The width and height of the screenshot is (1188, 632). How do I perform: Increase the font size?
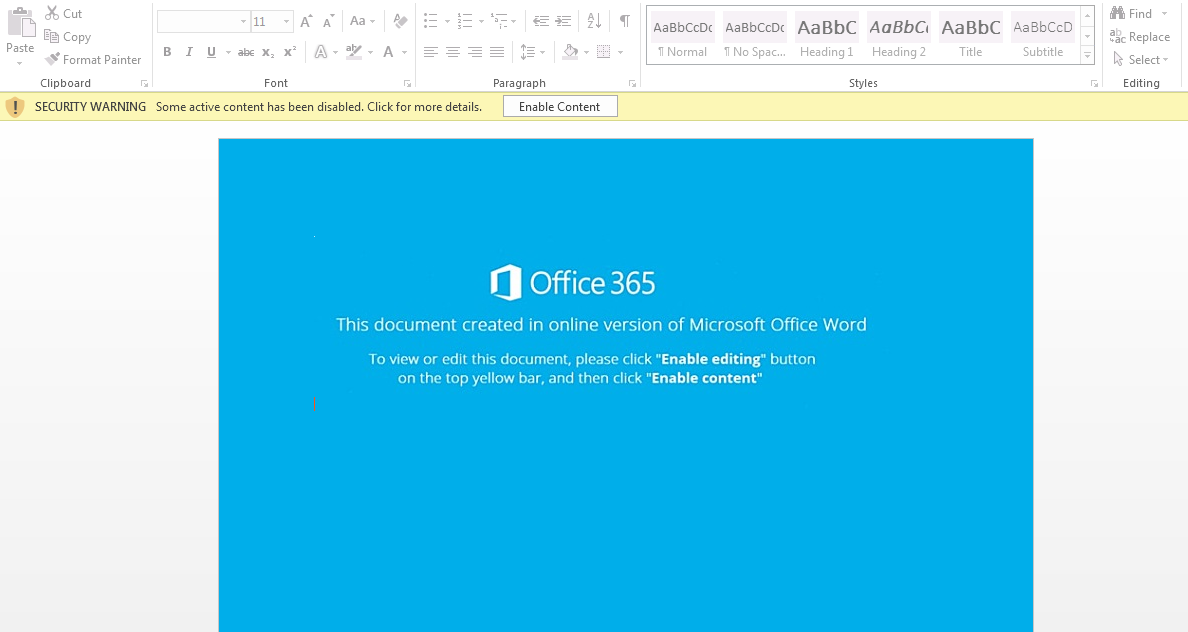point(306,21)
